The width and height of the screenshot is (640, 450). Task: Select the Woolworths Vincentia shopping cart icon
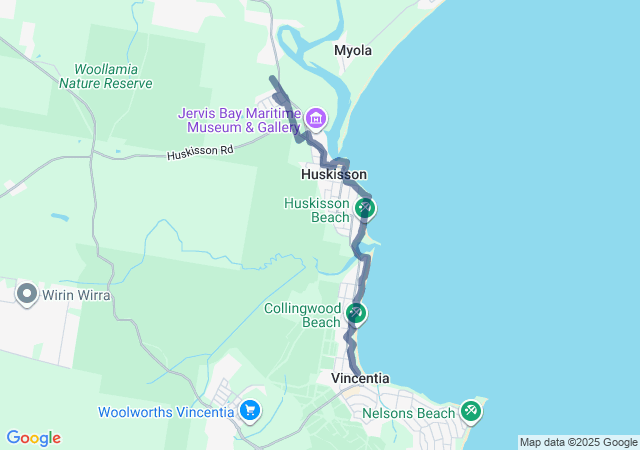click(250, 411)
